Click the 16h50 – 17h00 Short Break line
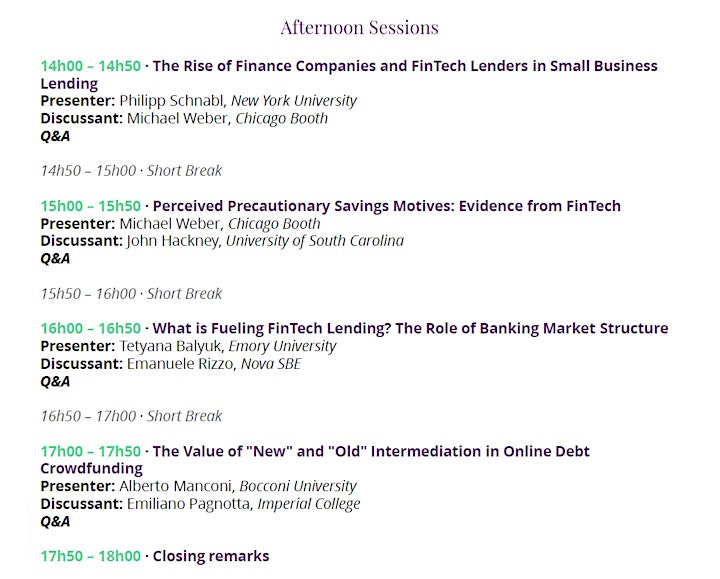 131,416
